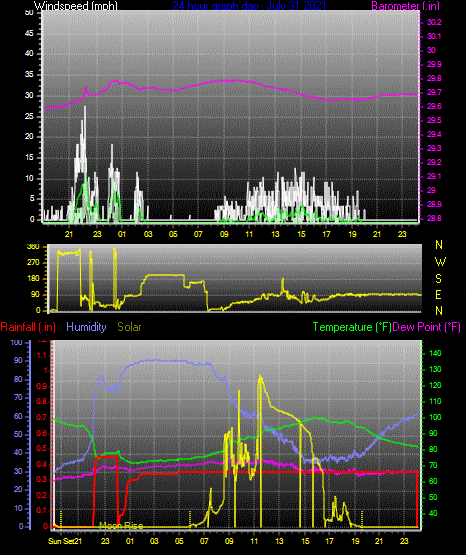Select the 28.8 barometer axis value

(434, 218)
